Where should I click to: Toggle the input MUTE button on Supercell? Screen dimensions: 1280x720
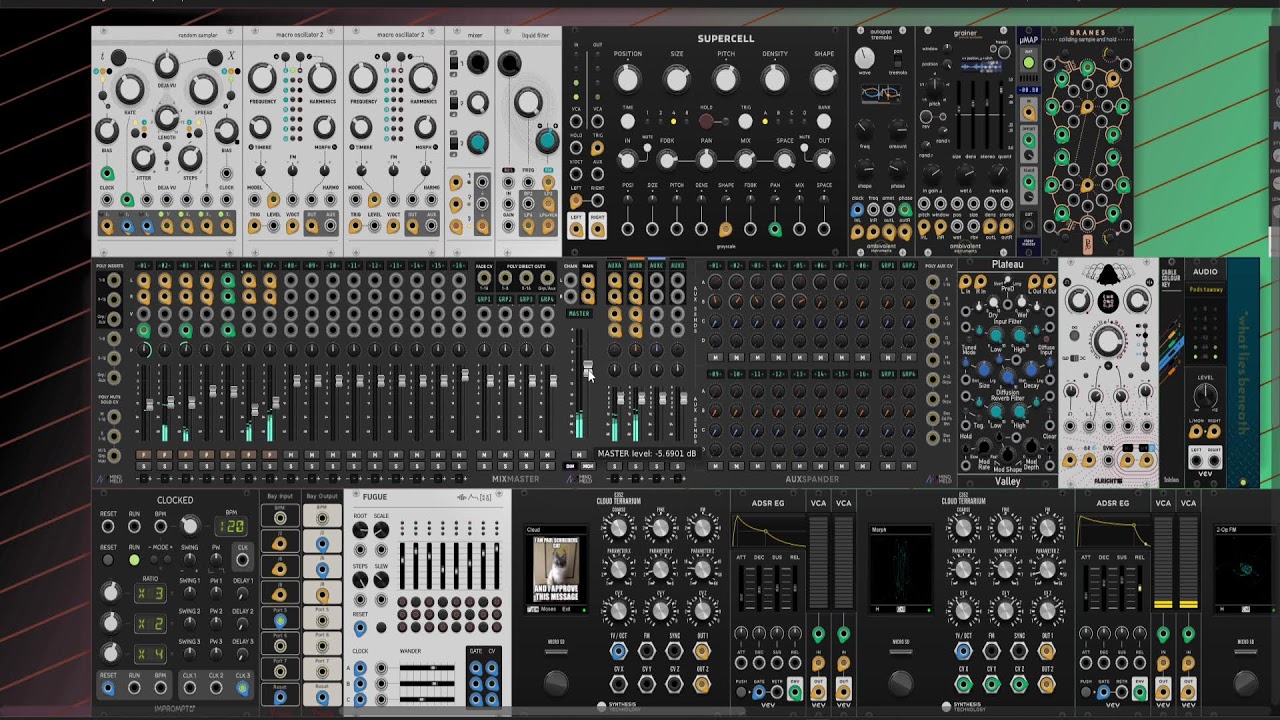(x=647, y=149)
